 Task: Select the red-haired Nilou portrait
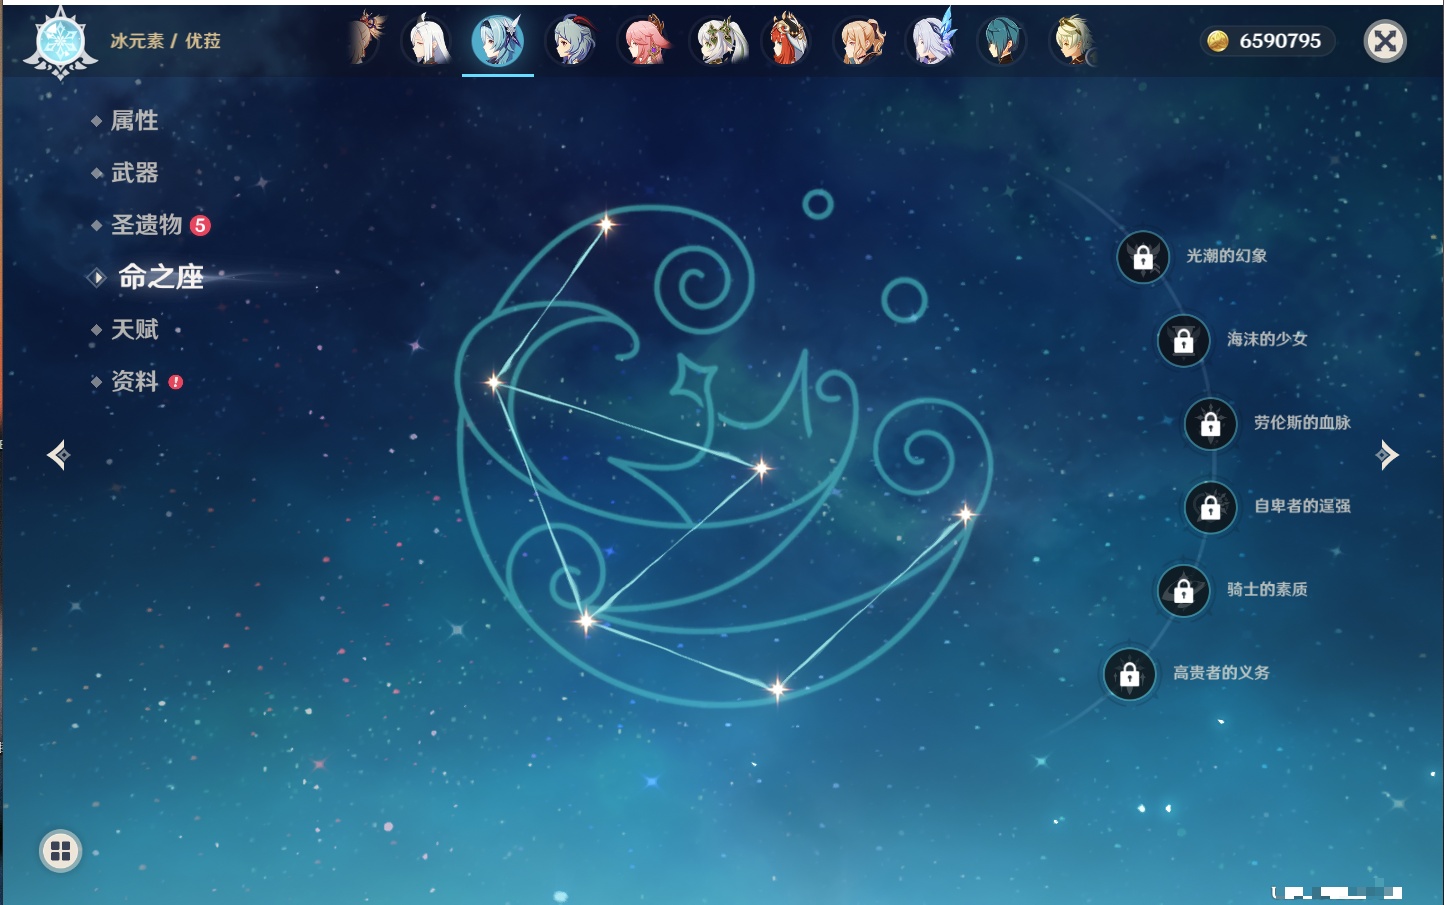click(x=788, y=42)
